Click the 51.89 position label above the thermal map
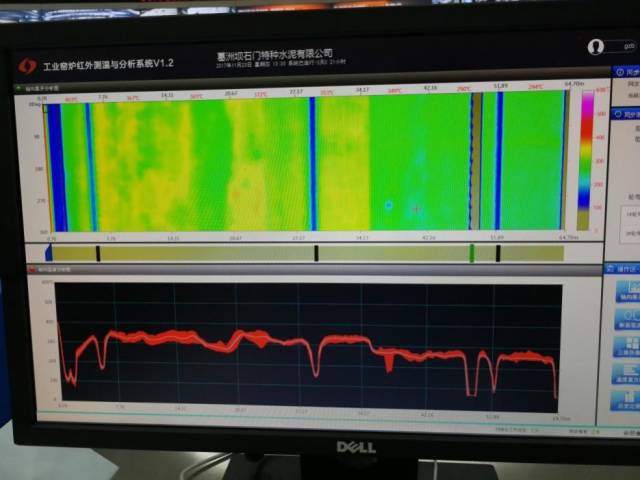 tap(500, 86)
